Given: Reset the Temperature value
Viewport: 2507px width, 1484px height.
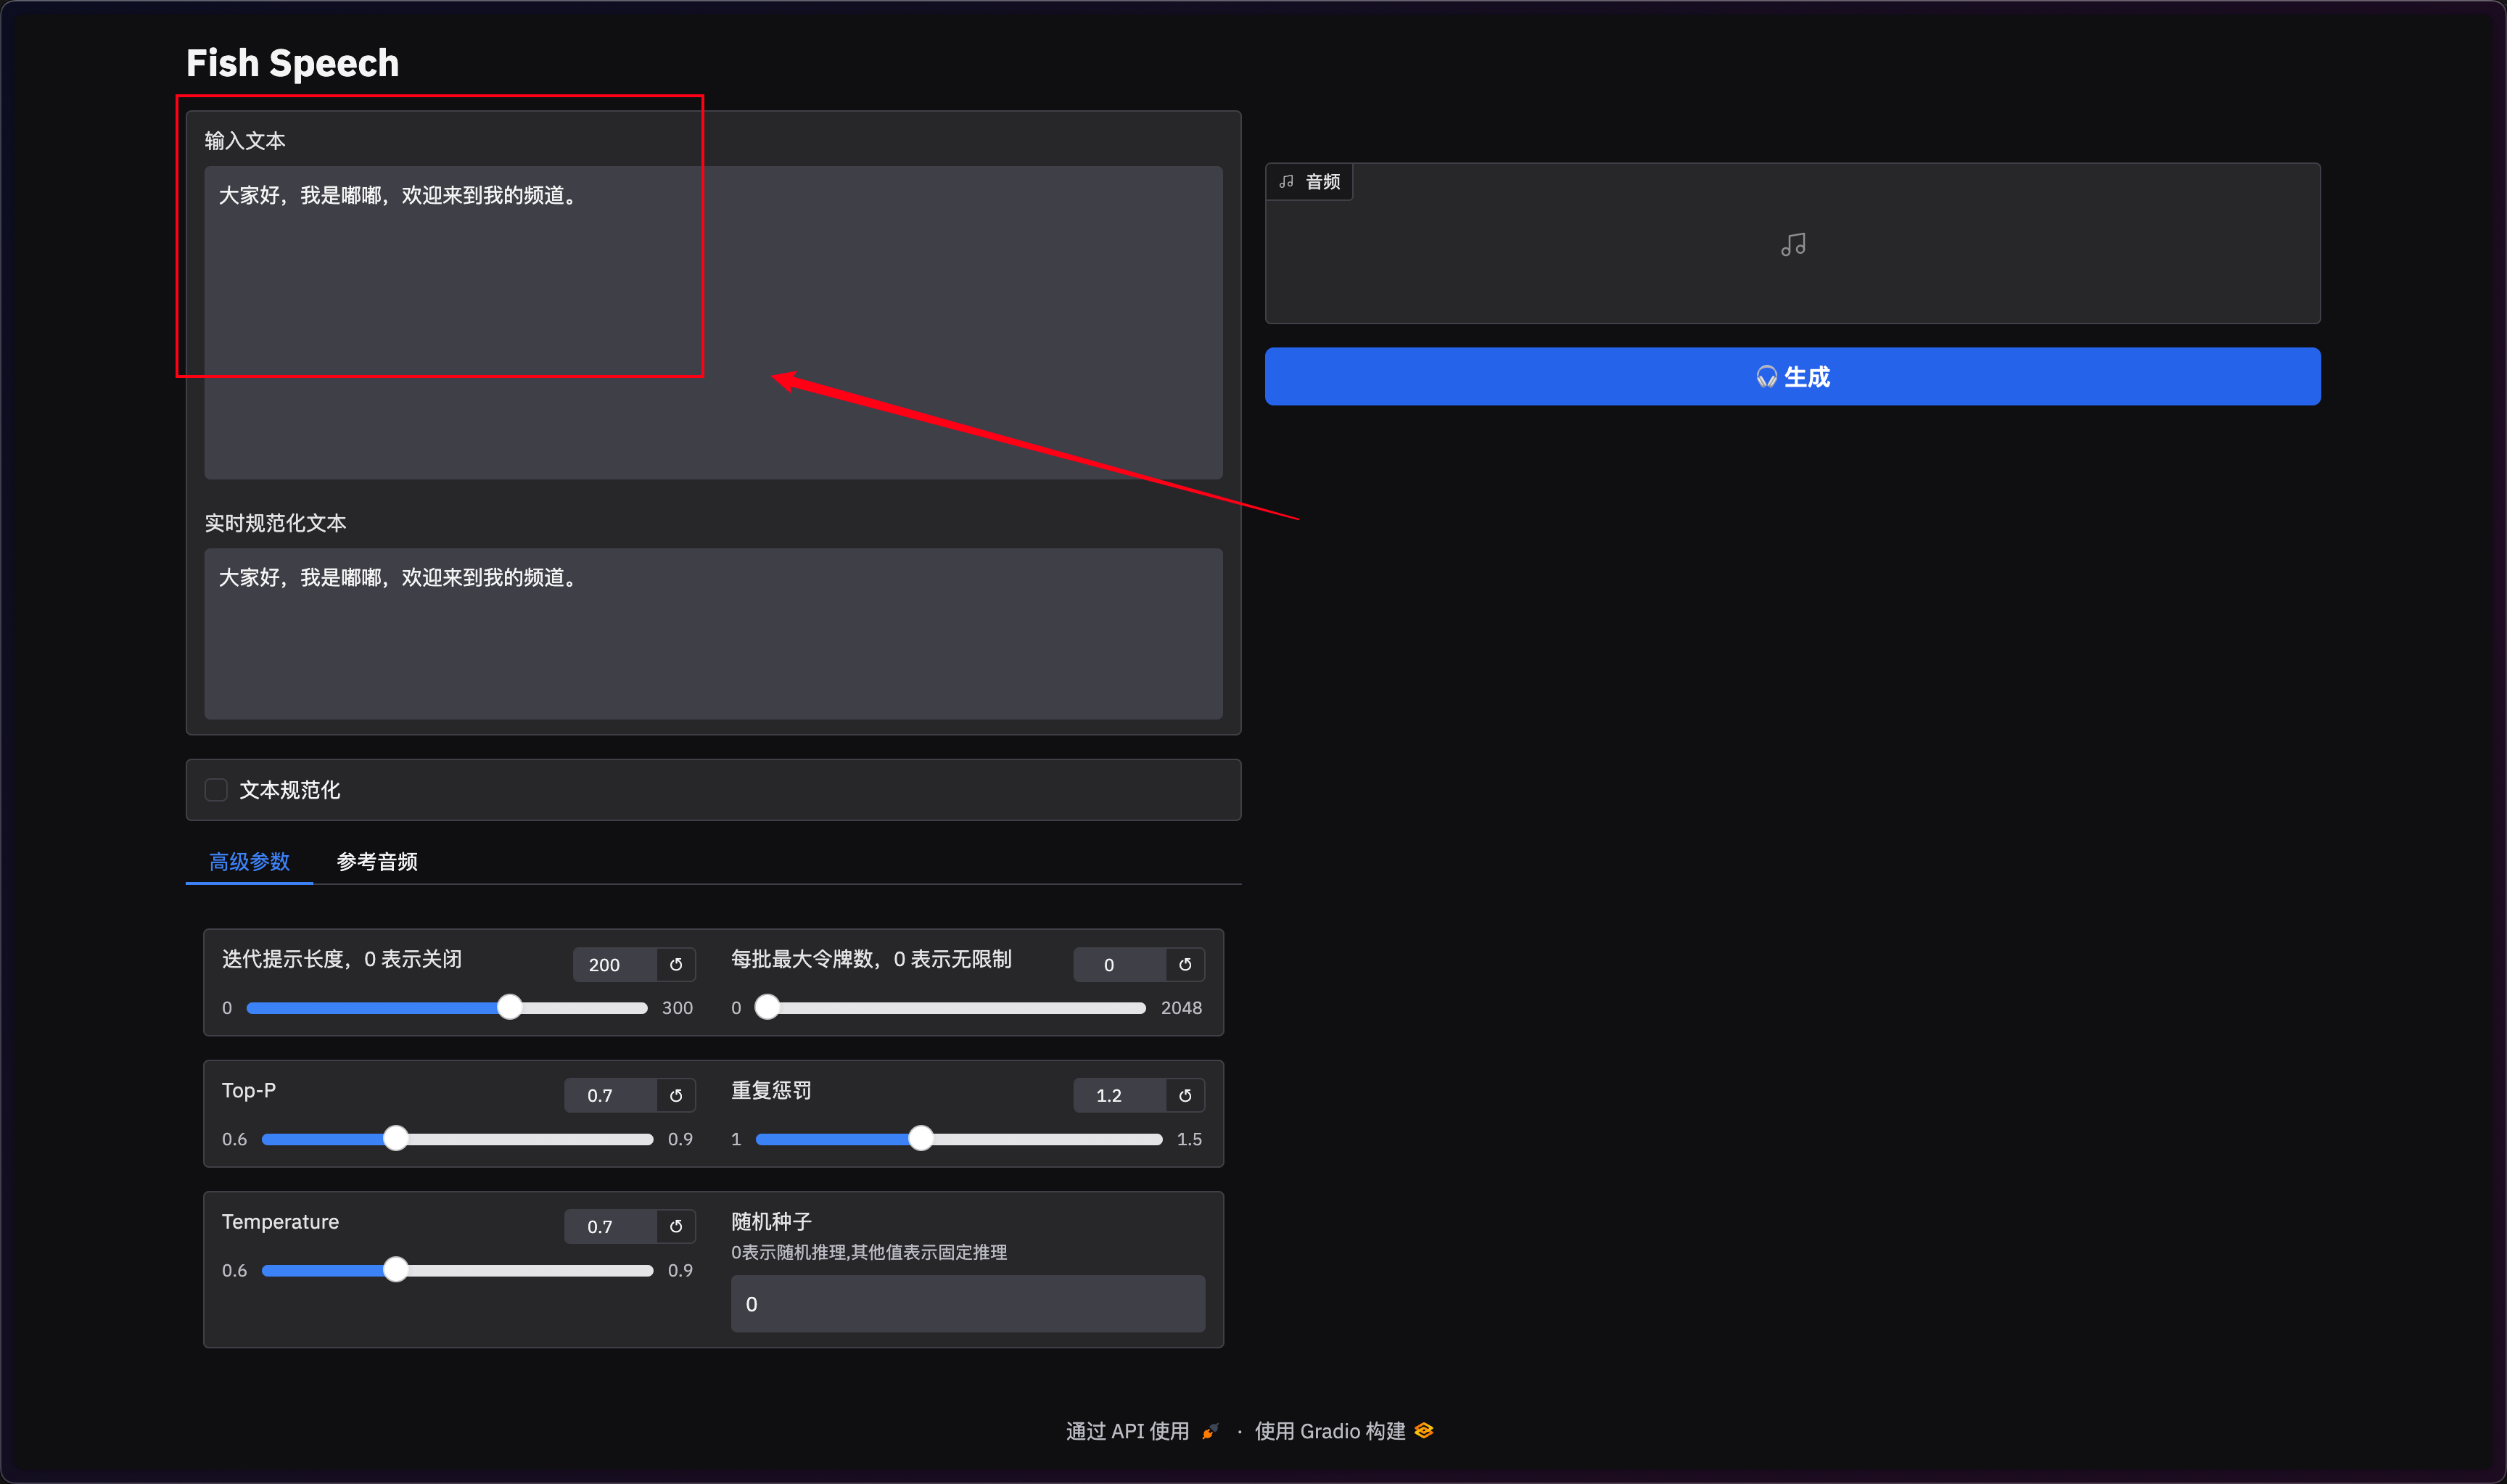Looking at the screenshot, I should (676, 1227).
